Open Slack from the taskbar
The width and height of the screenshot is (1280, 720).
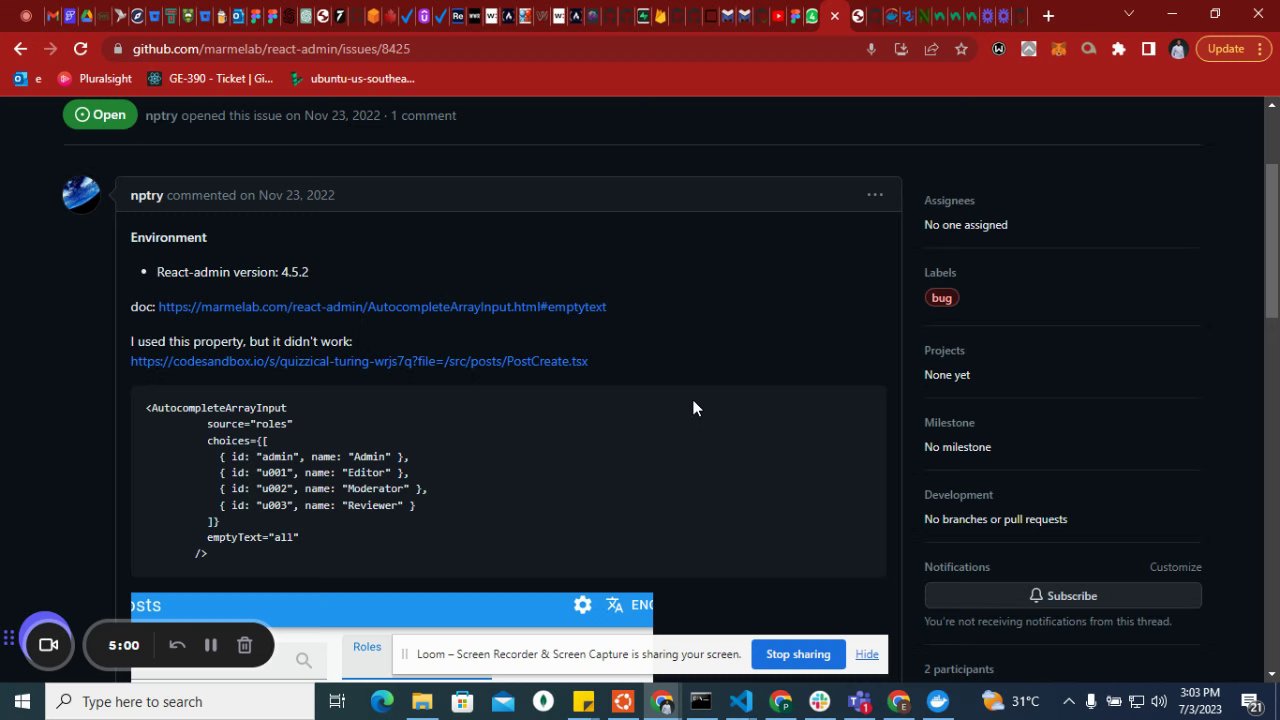[x=820, y=702]
